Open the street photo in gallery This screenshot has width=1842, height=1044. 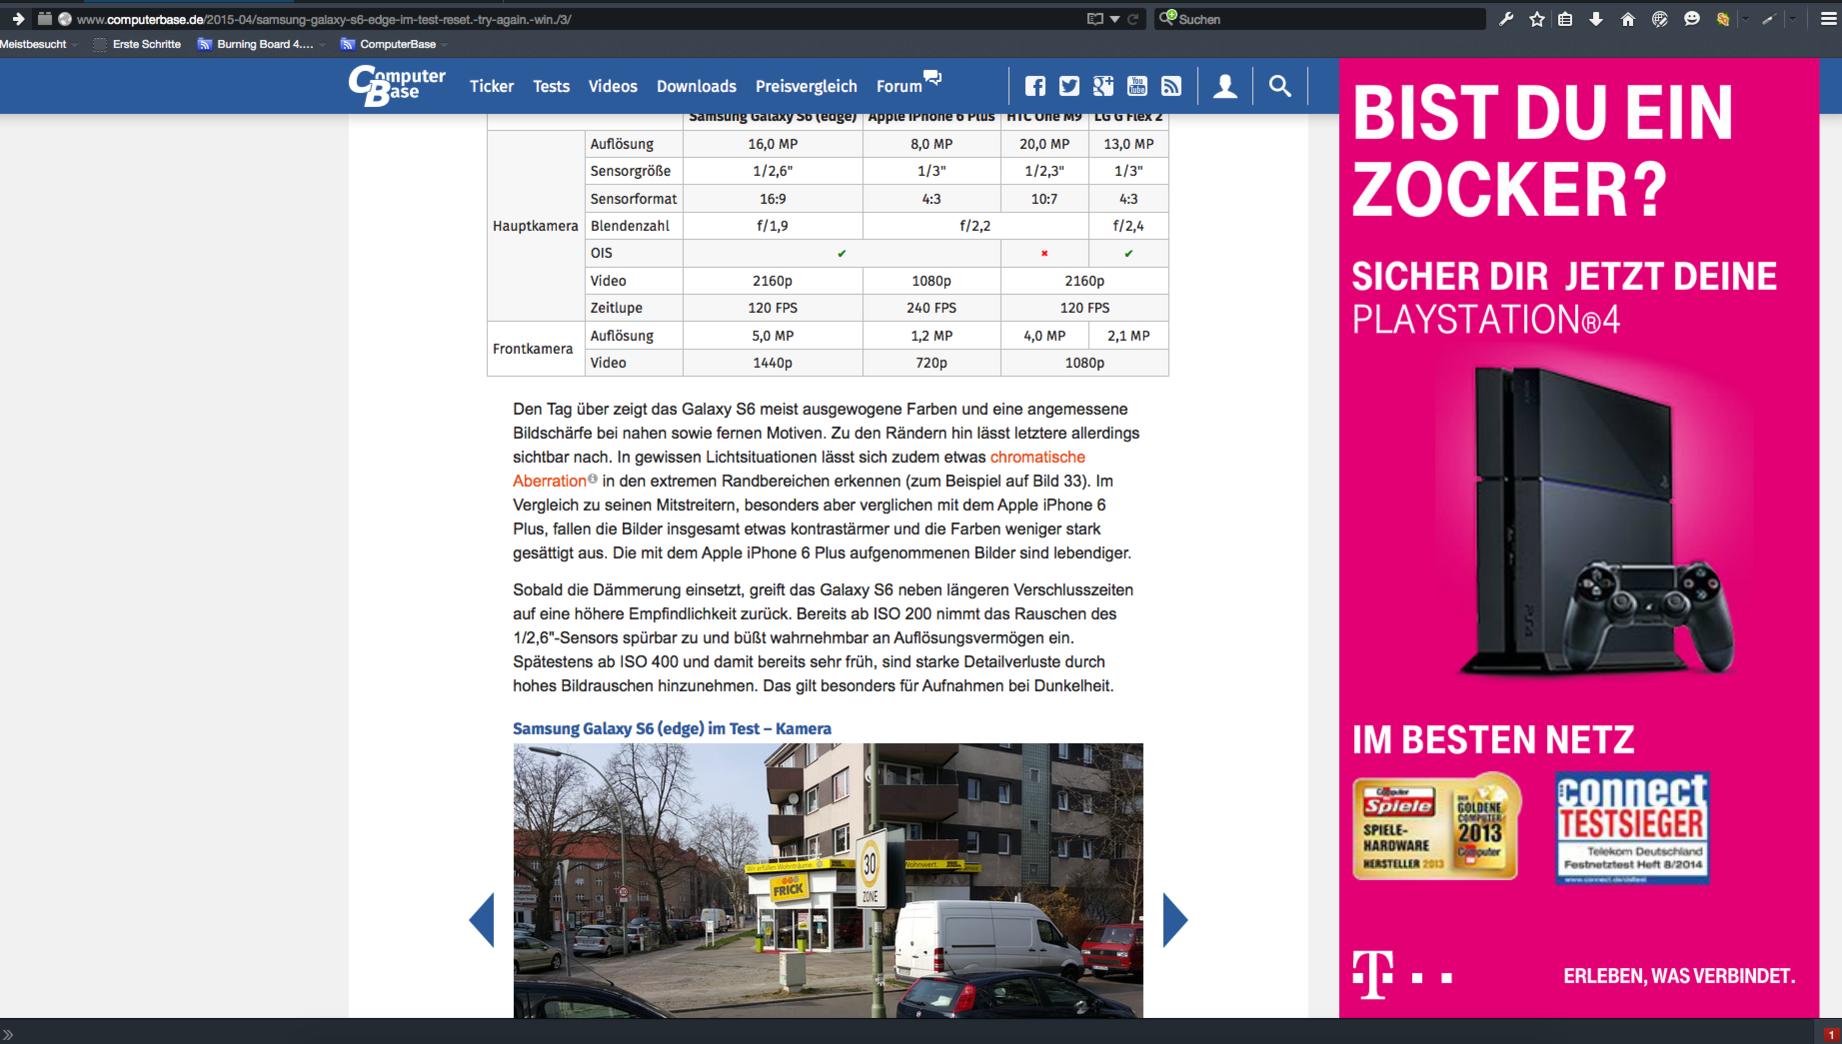click(x=828, y=880)
